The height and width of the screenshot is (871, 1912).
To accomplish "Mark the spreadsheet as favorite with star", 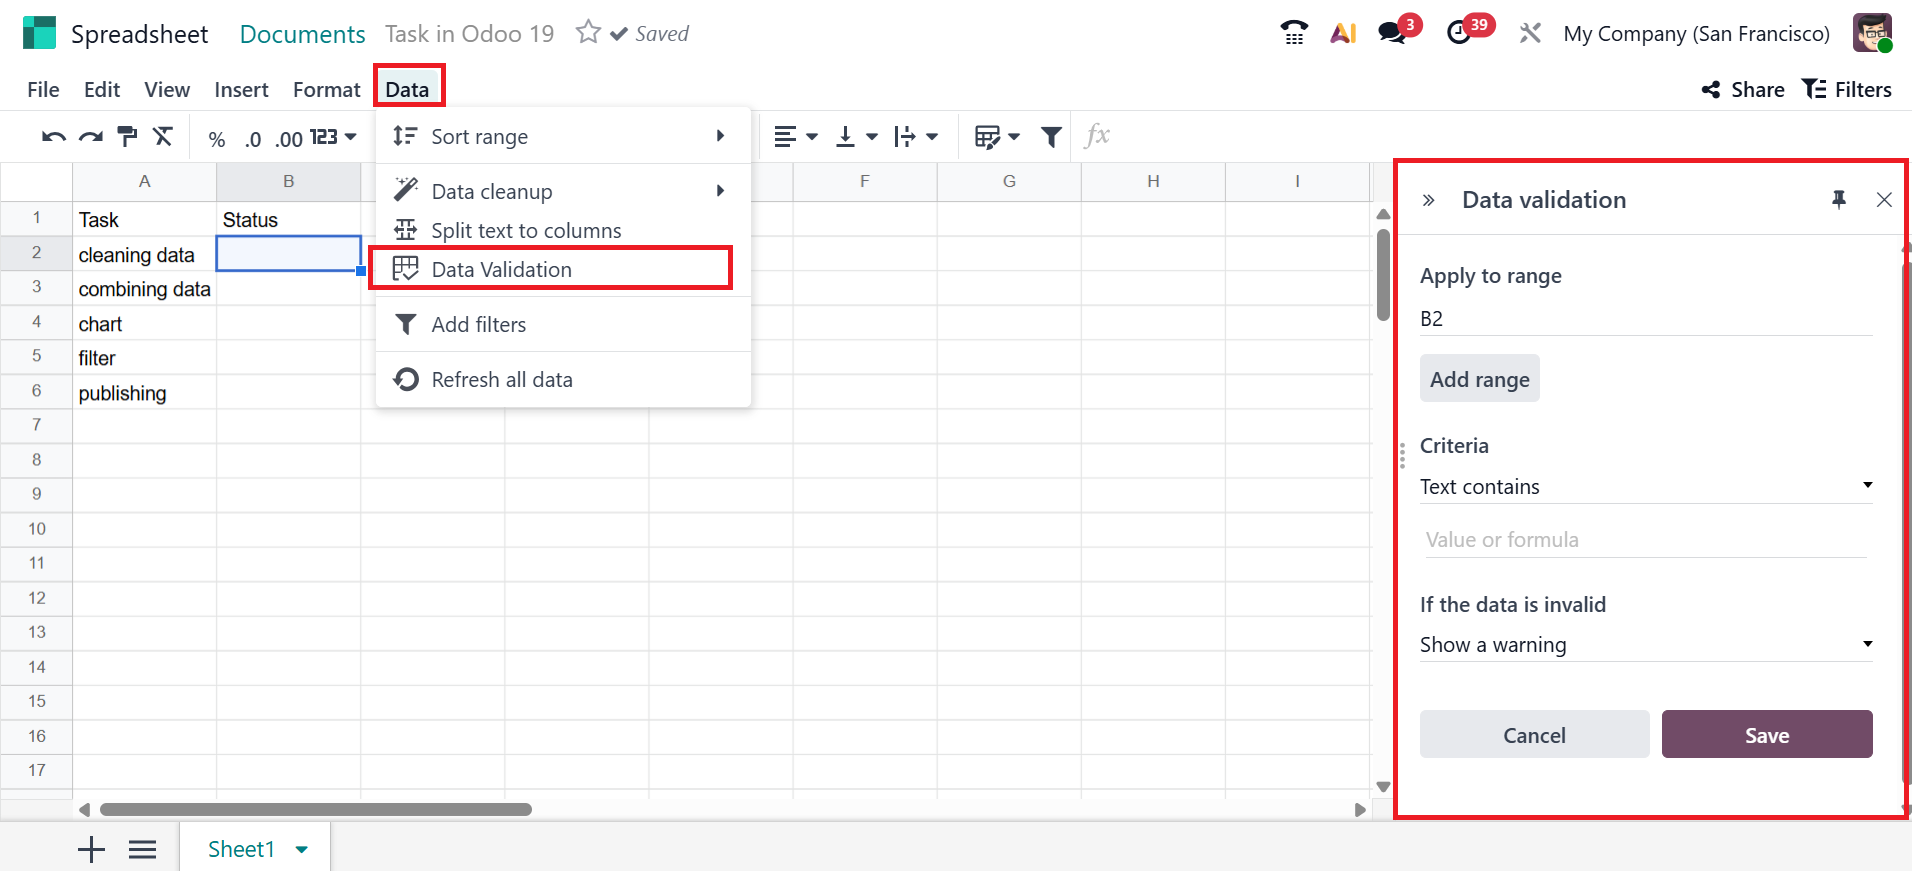I will [x=588, y=33].
